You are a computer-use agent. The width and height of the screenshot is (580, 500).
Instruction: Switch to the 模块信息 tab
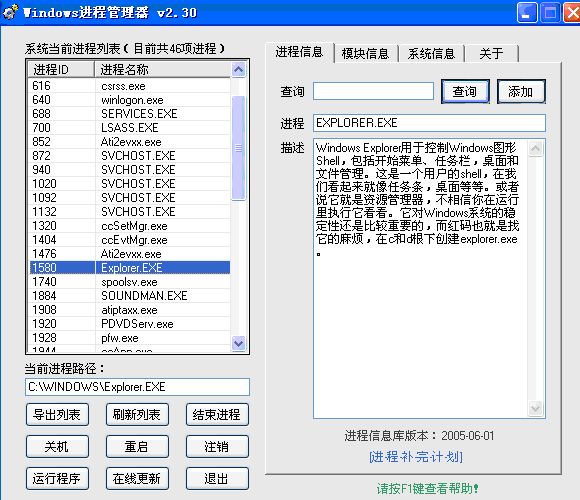click(x=365, y=54)
